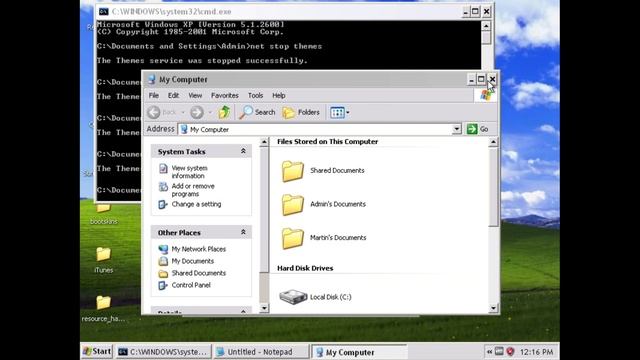Click file list scrollbar down arrow
Image resolution: width=640 pixels, height=360 pixels.
[x=493, y=308]
